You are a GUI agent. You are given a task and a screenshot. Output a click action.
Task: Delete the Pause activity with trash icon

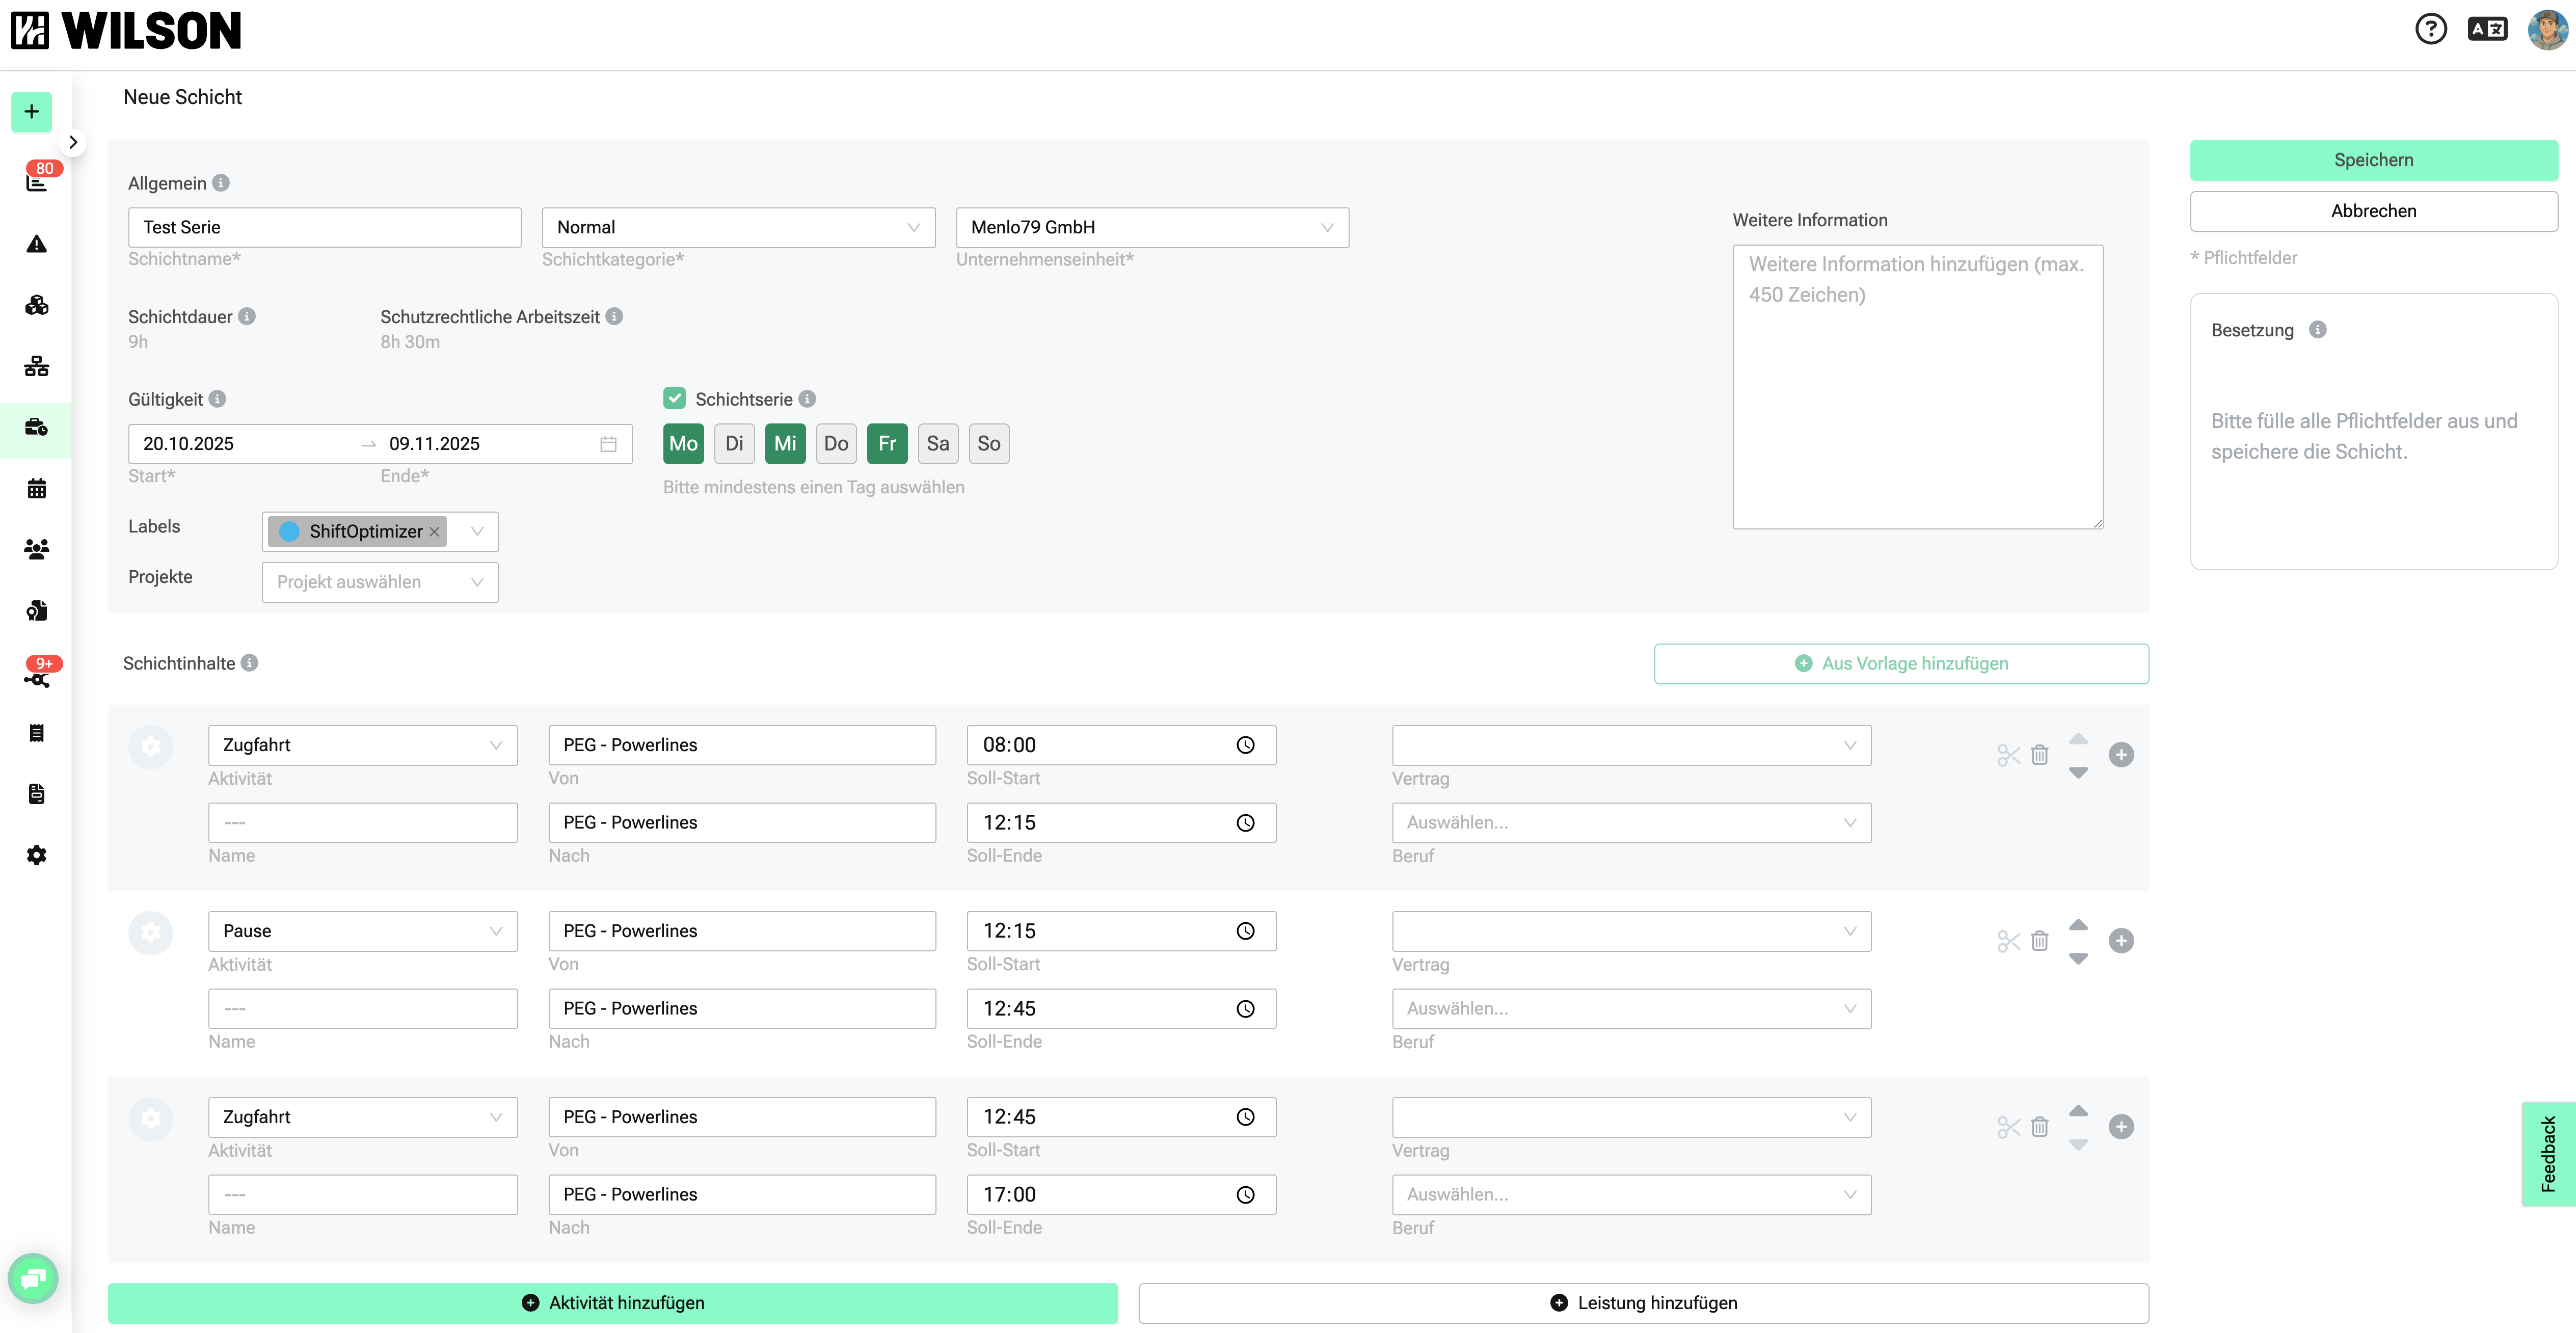click(x=2040, y=941)
